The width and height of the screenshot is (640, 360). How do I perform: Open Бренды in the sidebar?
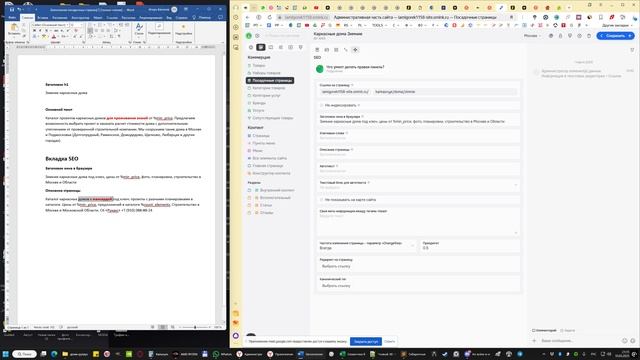[x=259, y=103]
